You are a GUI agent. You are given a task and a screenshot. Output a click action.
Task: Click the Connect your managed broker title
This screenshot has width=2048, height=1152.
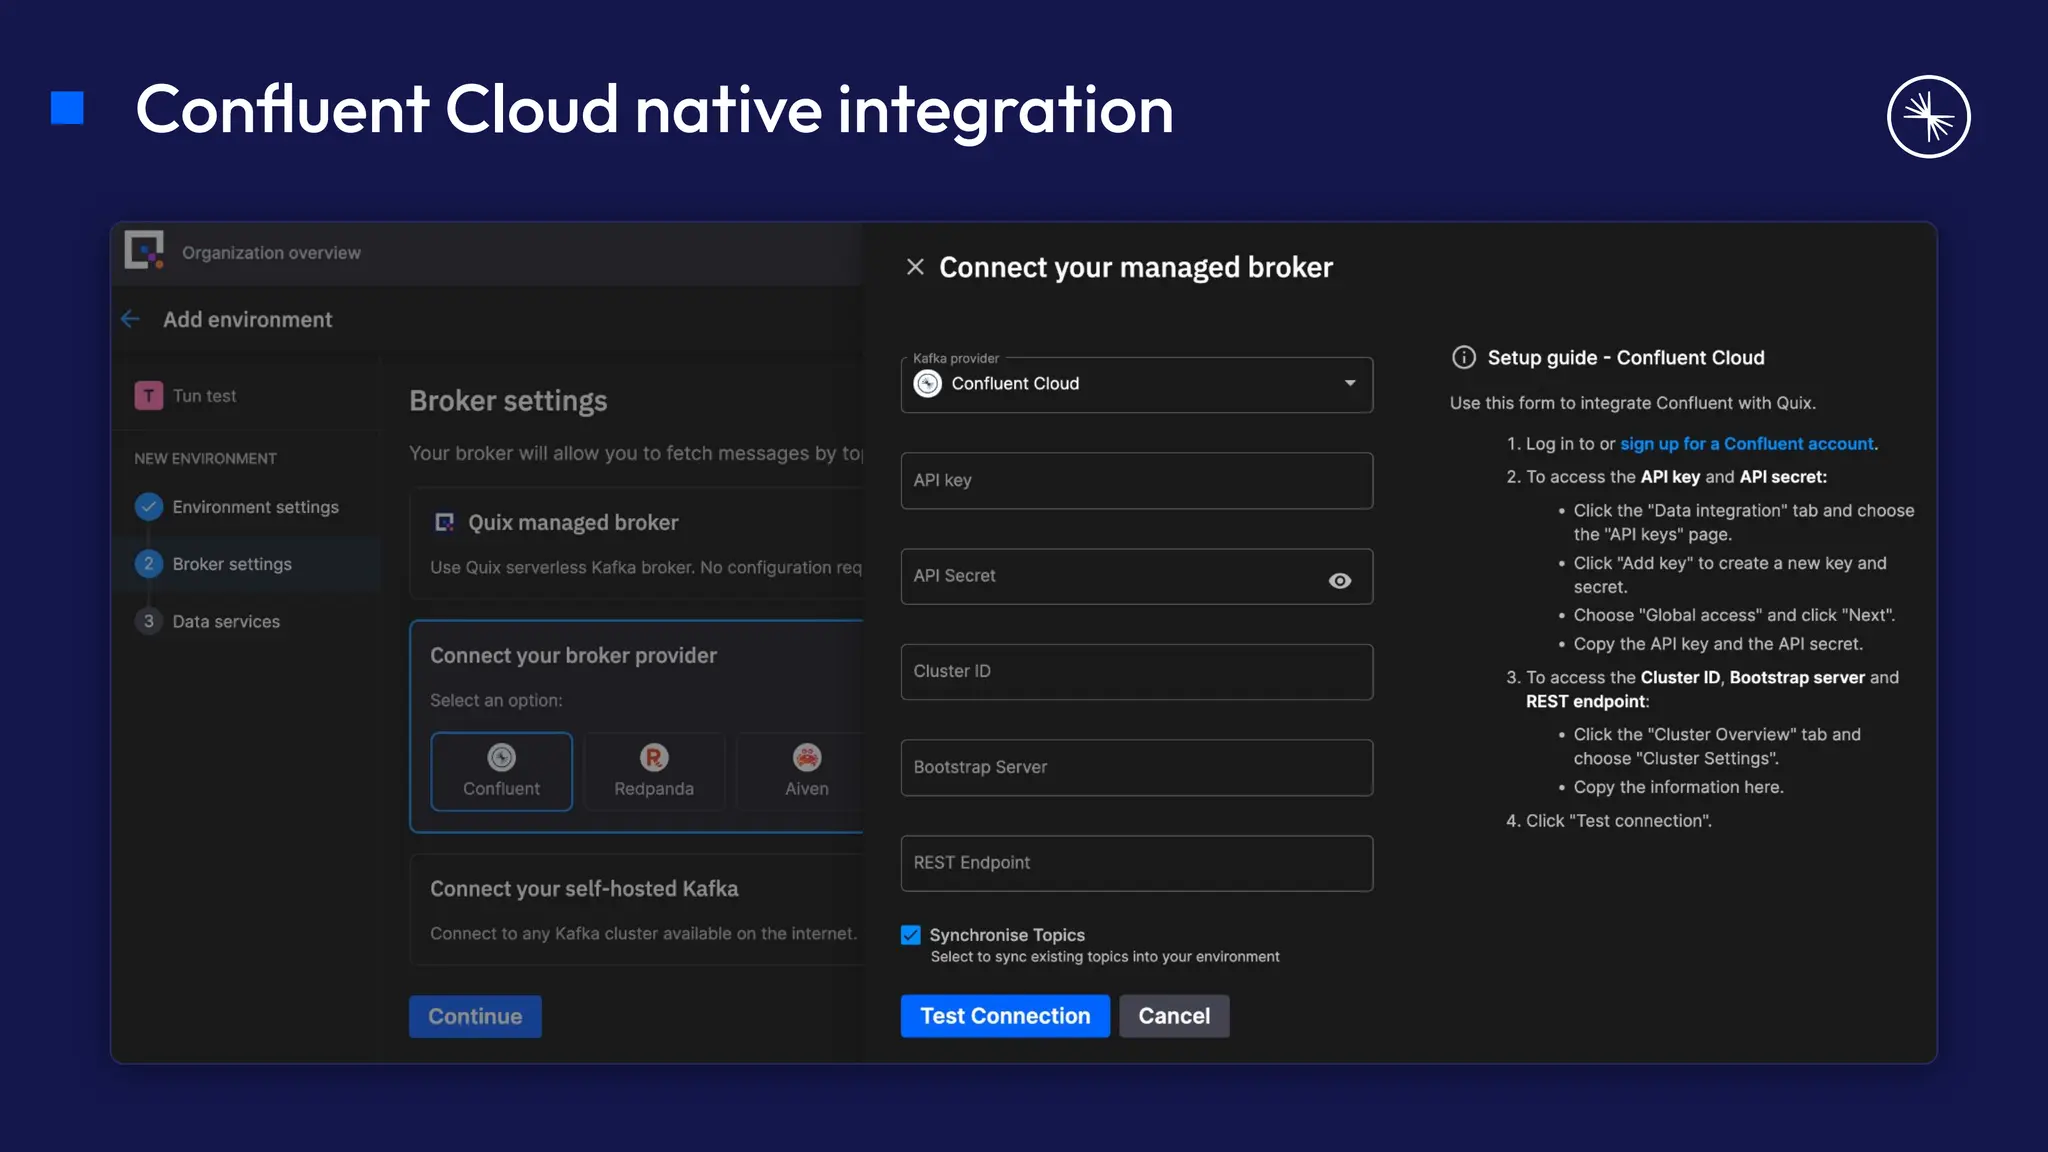(x=1136, y=268)
